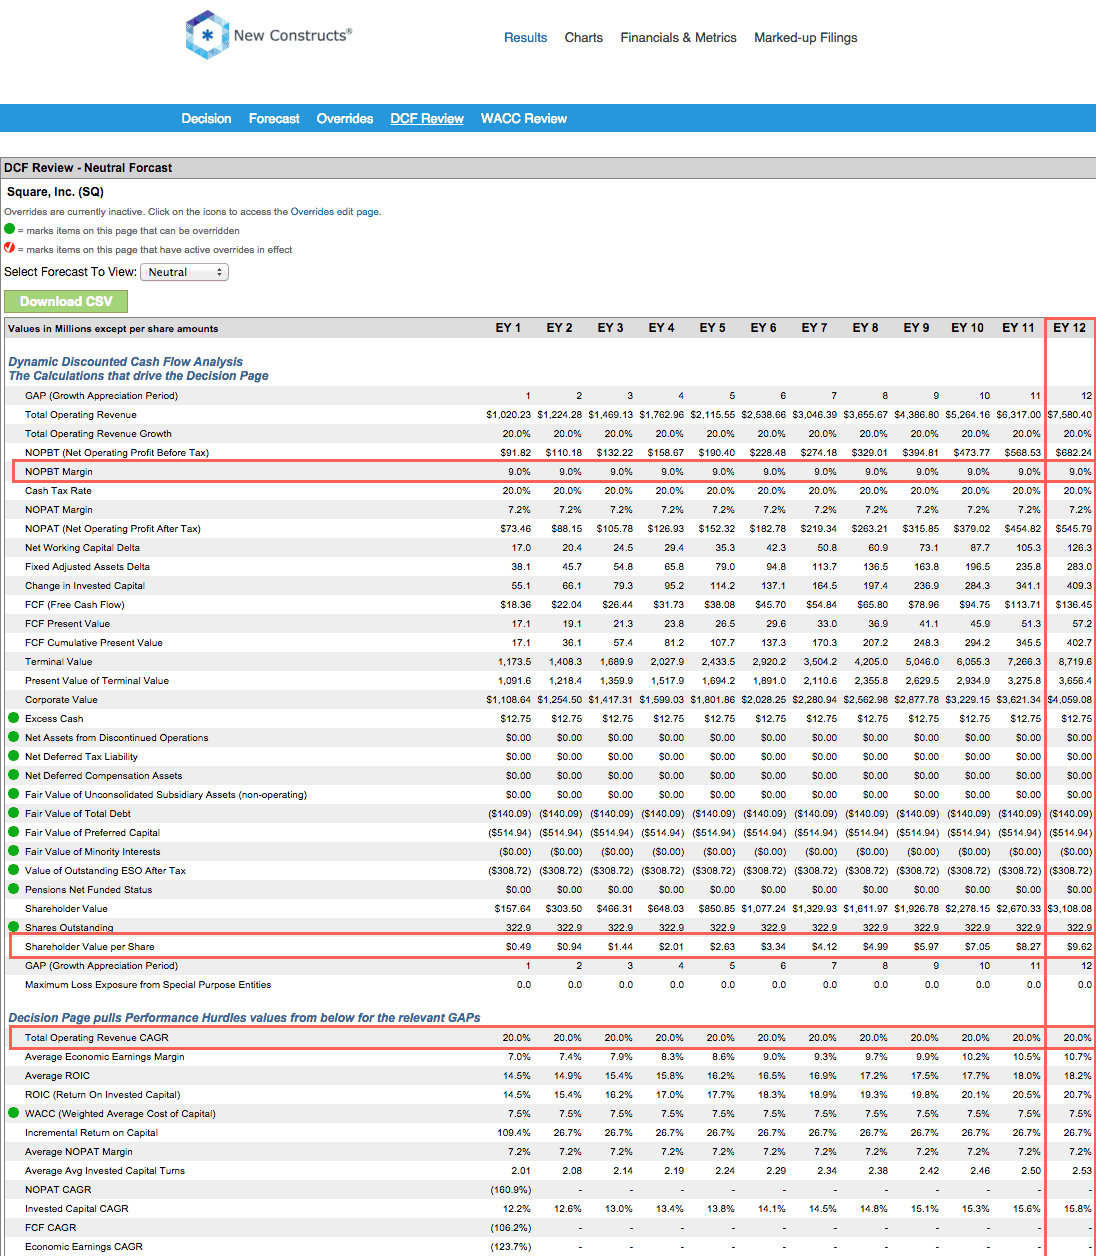
Task: Open the Overrides tab in the blue bar
Action: coord(345,118)
